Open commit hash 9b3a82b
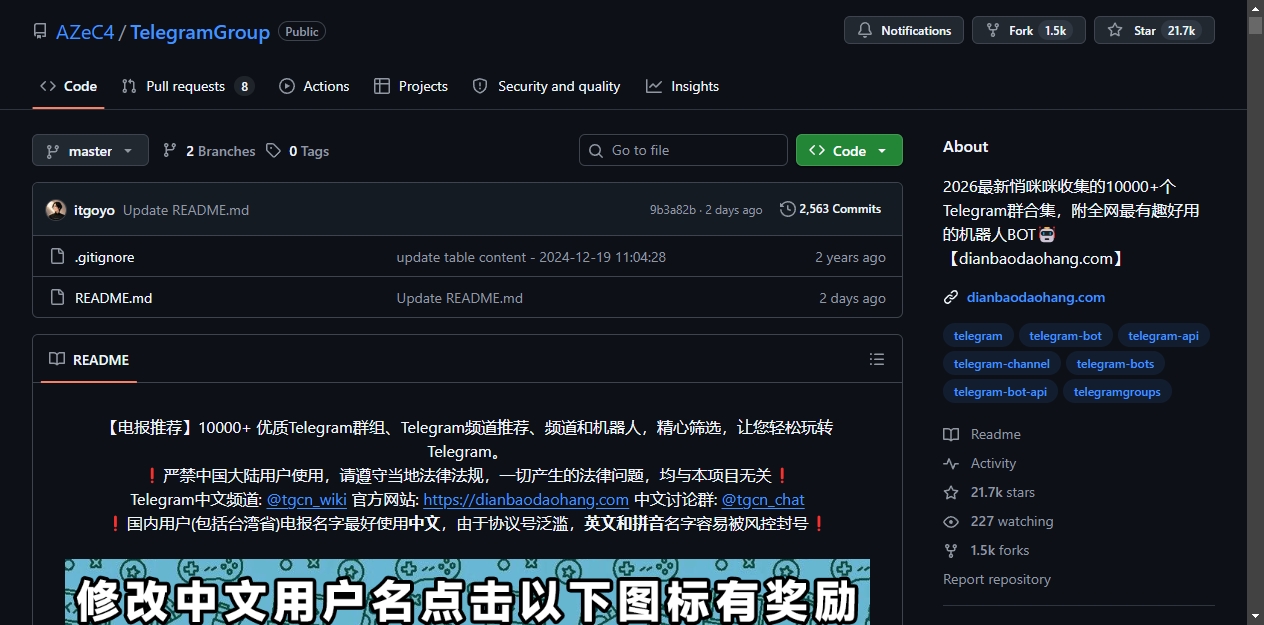This screenshot has height=625, width=1264. (x=673, y=210)
